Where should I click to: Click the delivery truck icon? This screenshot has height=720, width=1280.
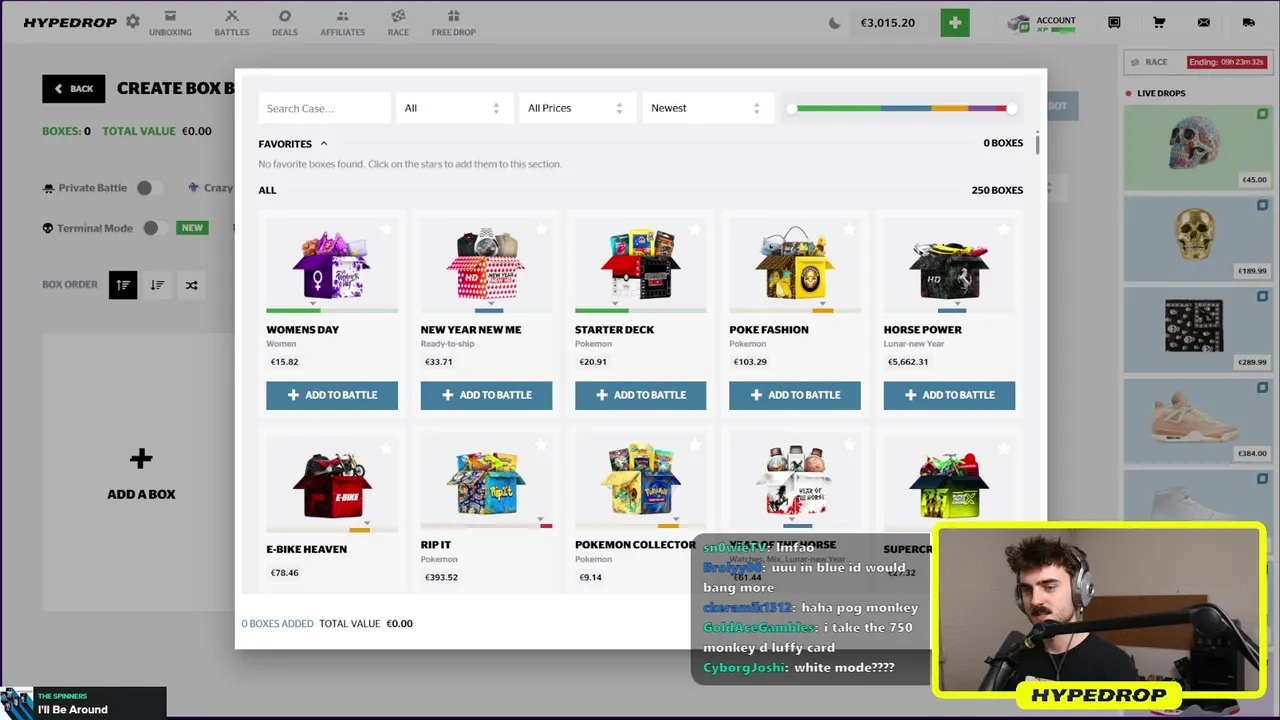coord(1249,22)
